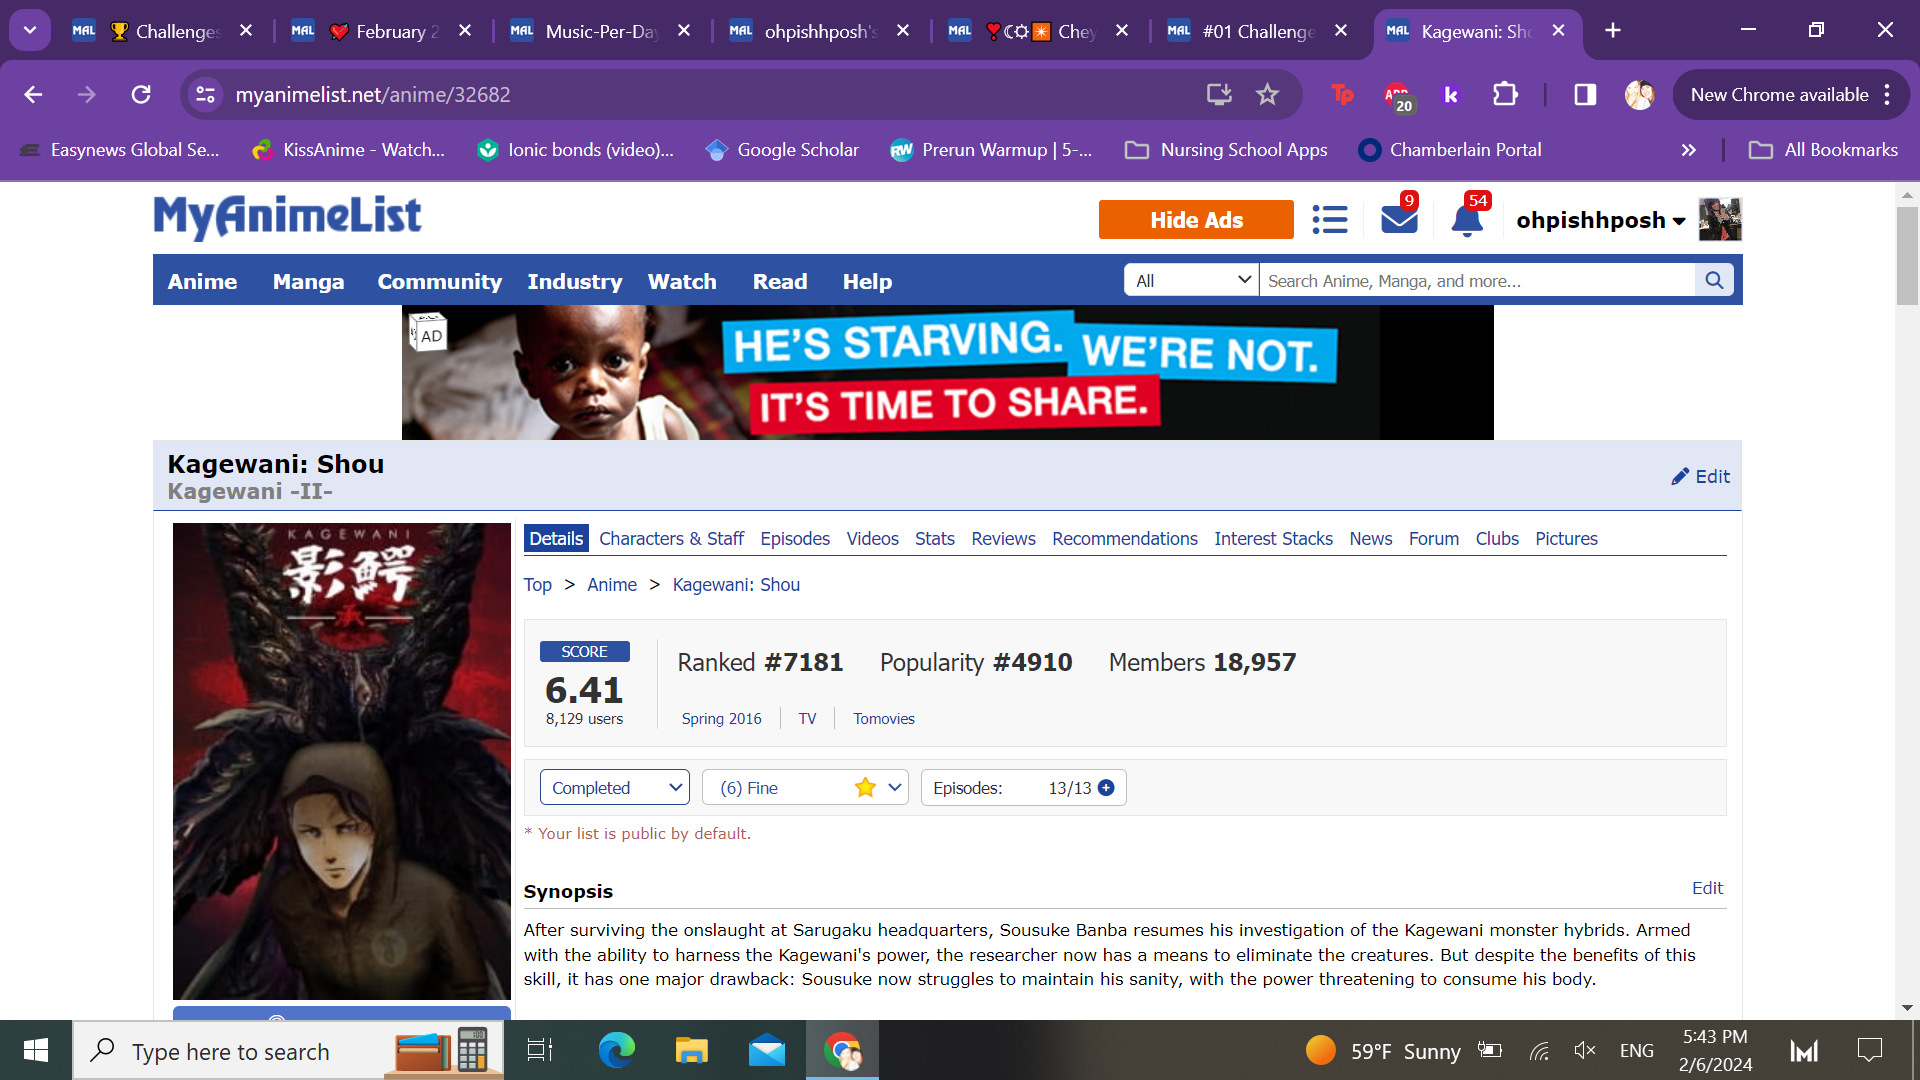Click the search magnifier button on MyAnimeList

[1714, 280]
